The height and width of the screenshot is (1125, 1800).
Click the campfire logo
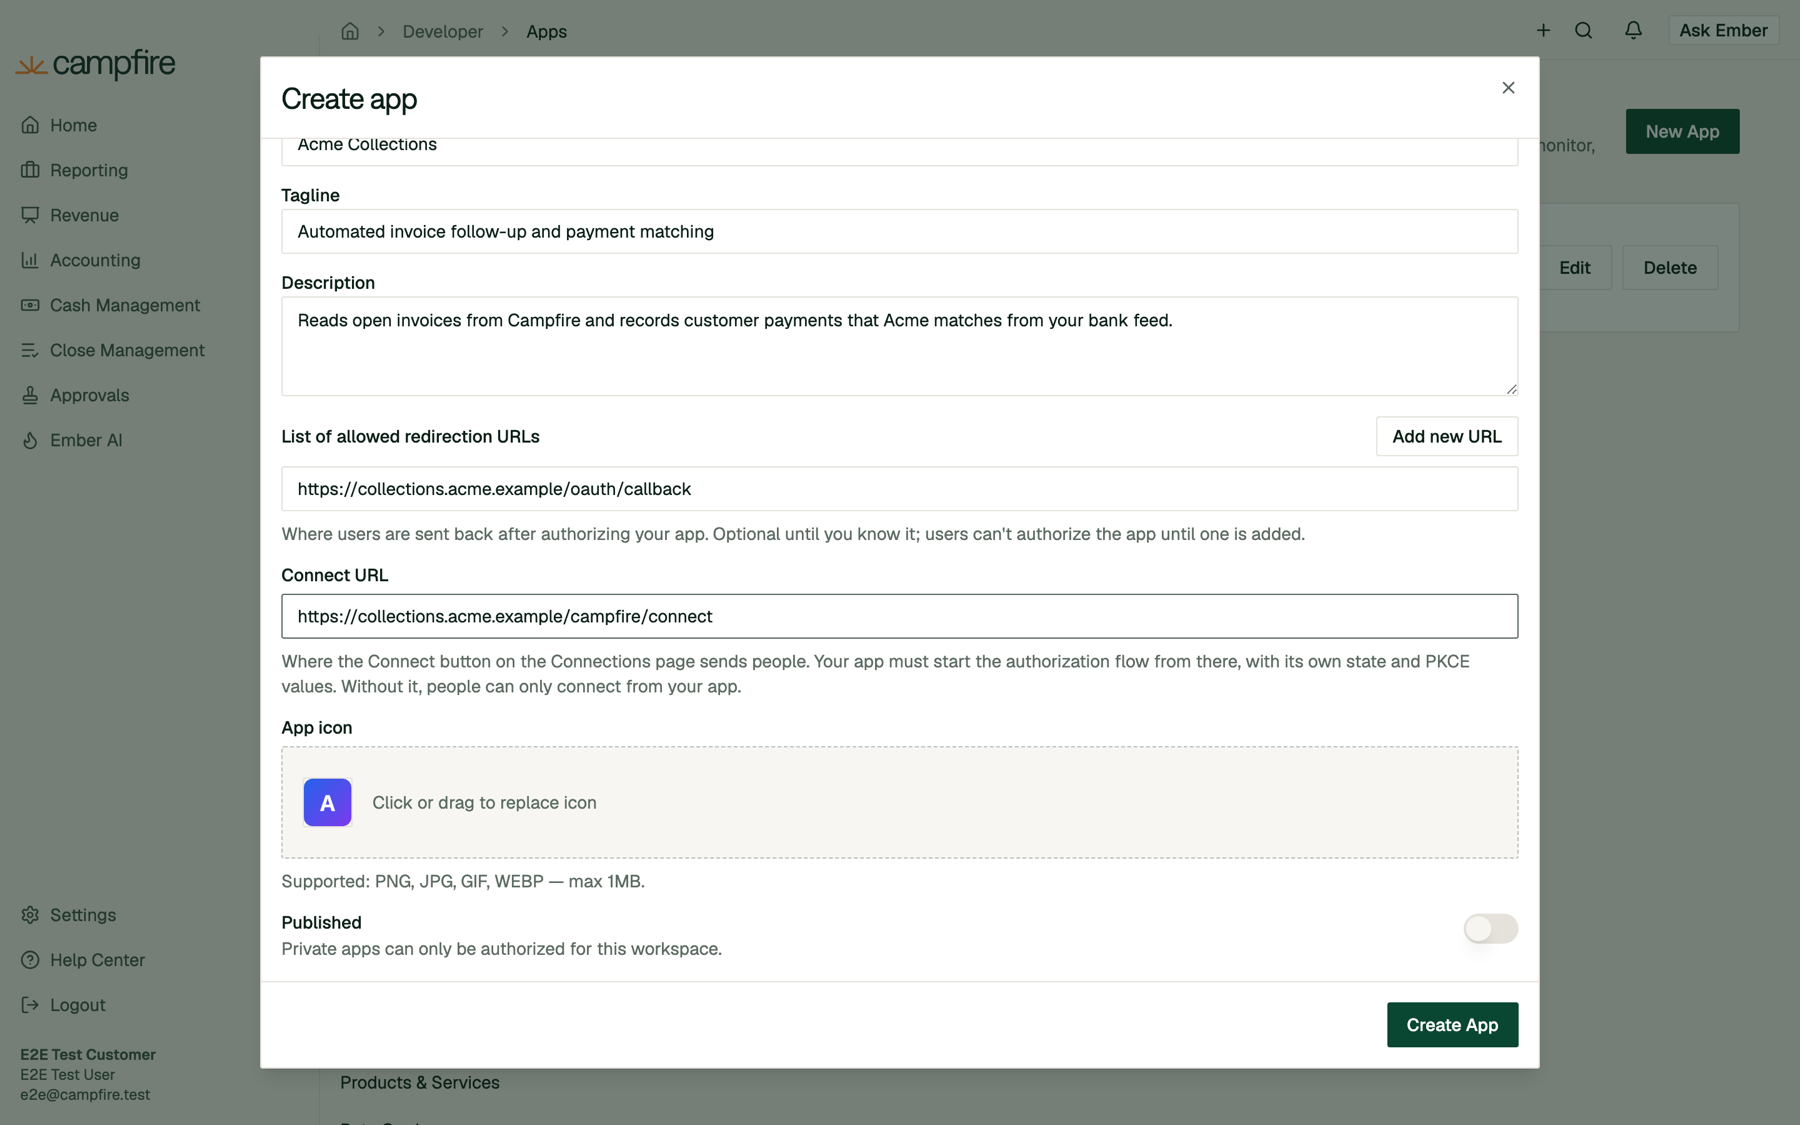(x=96, y=64)
